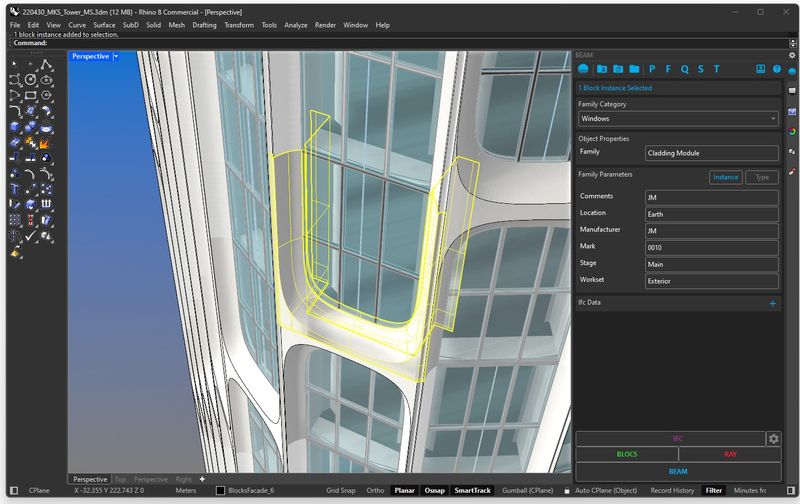Click the BlocksFacade_6 layer color swatch
This screenshot has width=800, height=504.
click(x=220, y=491)
